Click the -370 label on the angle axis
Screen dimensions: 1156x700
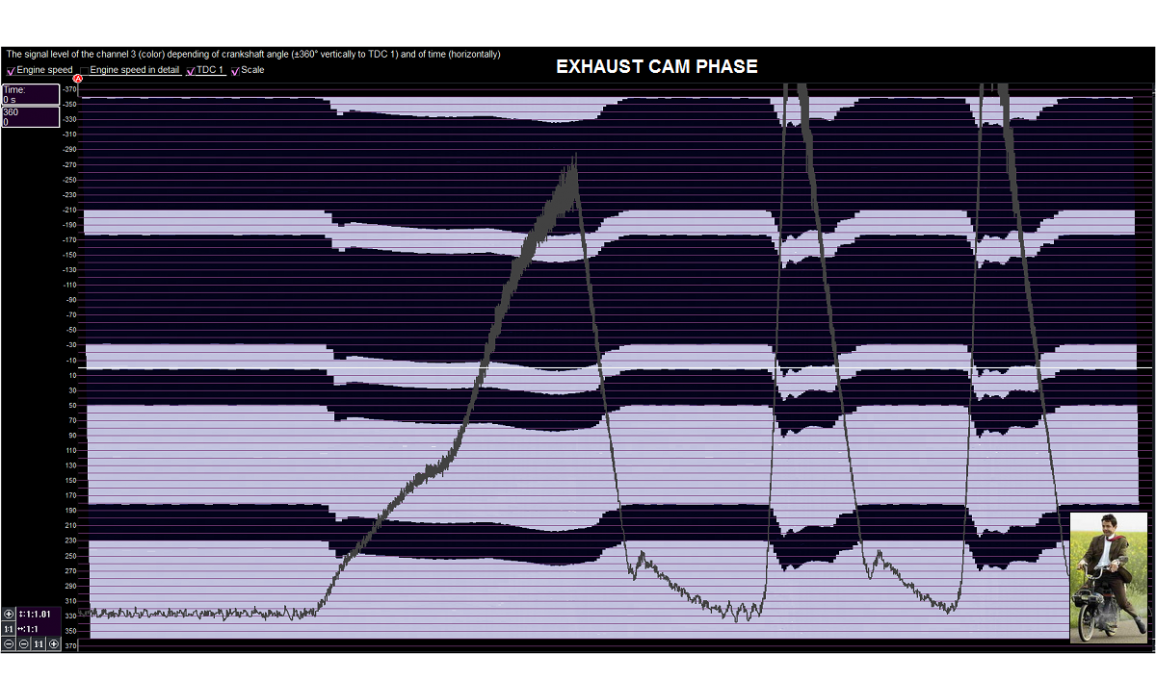click(x=69, y=90)
